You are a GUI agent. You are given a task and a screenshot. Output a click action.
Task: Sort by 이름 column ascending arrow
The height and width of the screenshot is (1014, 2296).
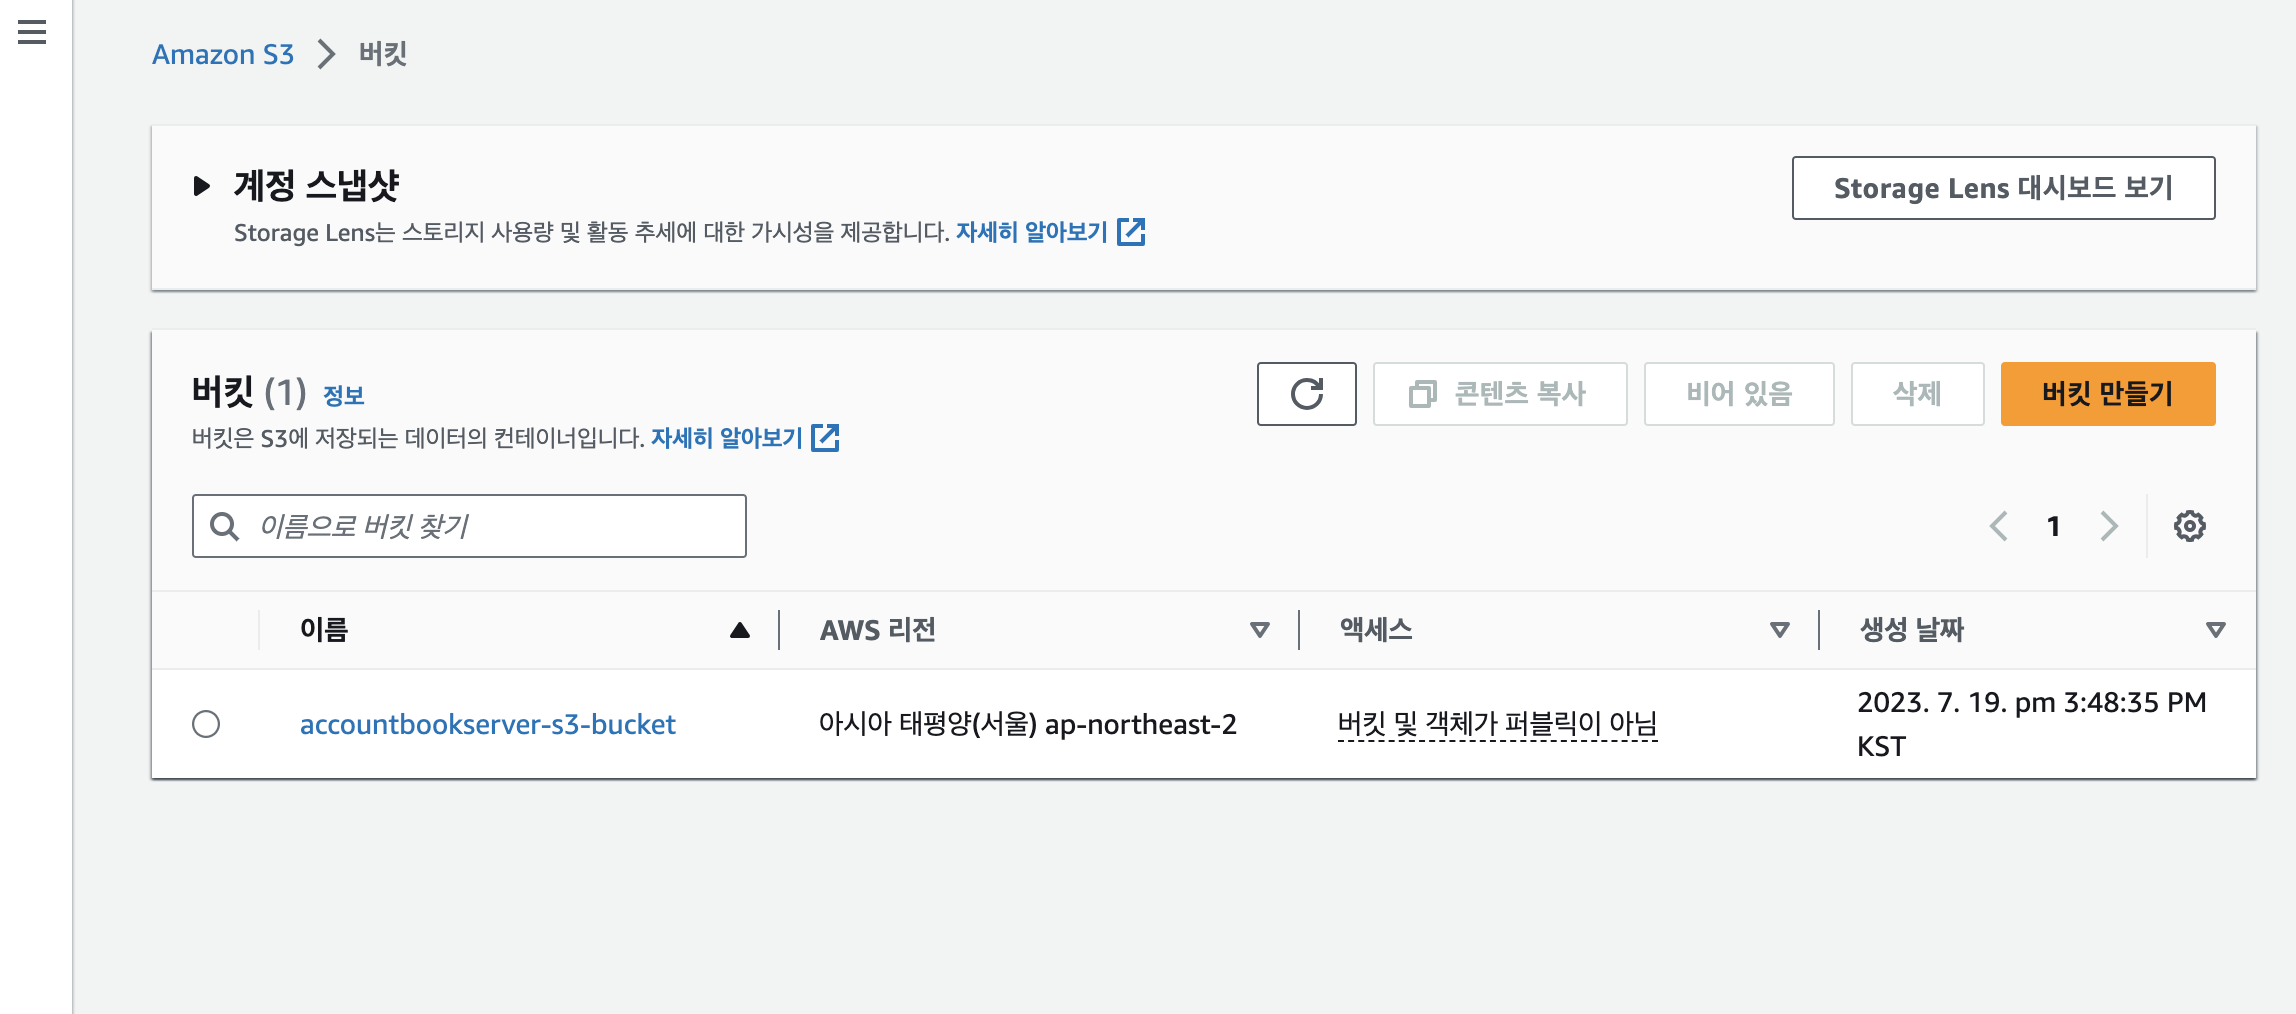coord(740,630)
